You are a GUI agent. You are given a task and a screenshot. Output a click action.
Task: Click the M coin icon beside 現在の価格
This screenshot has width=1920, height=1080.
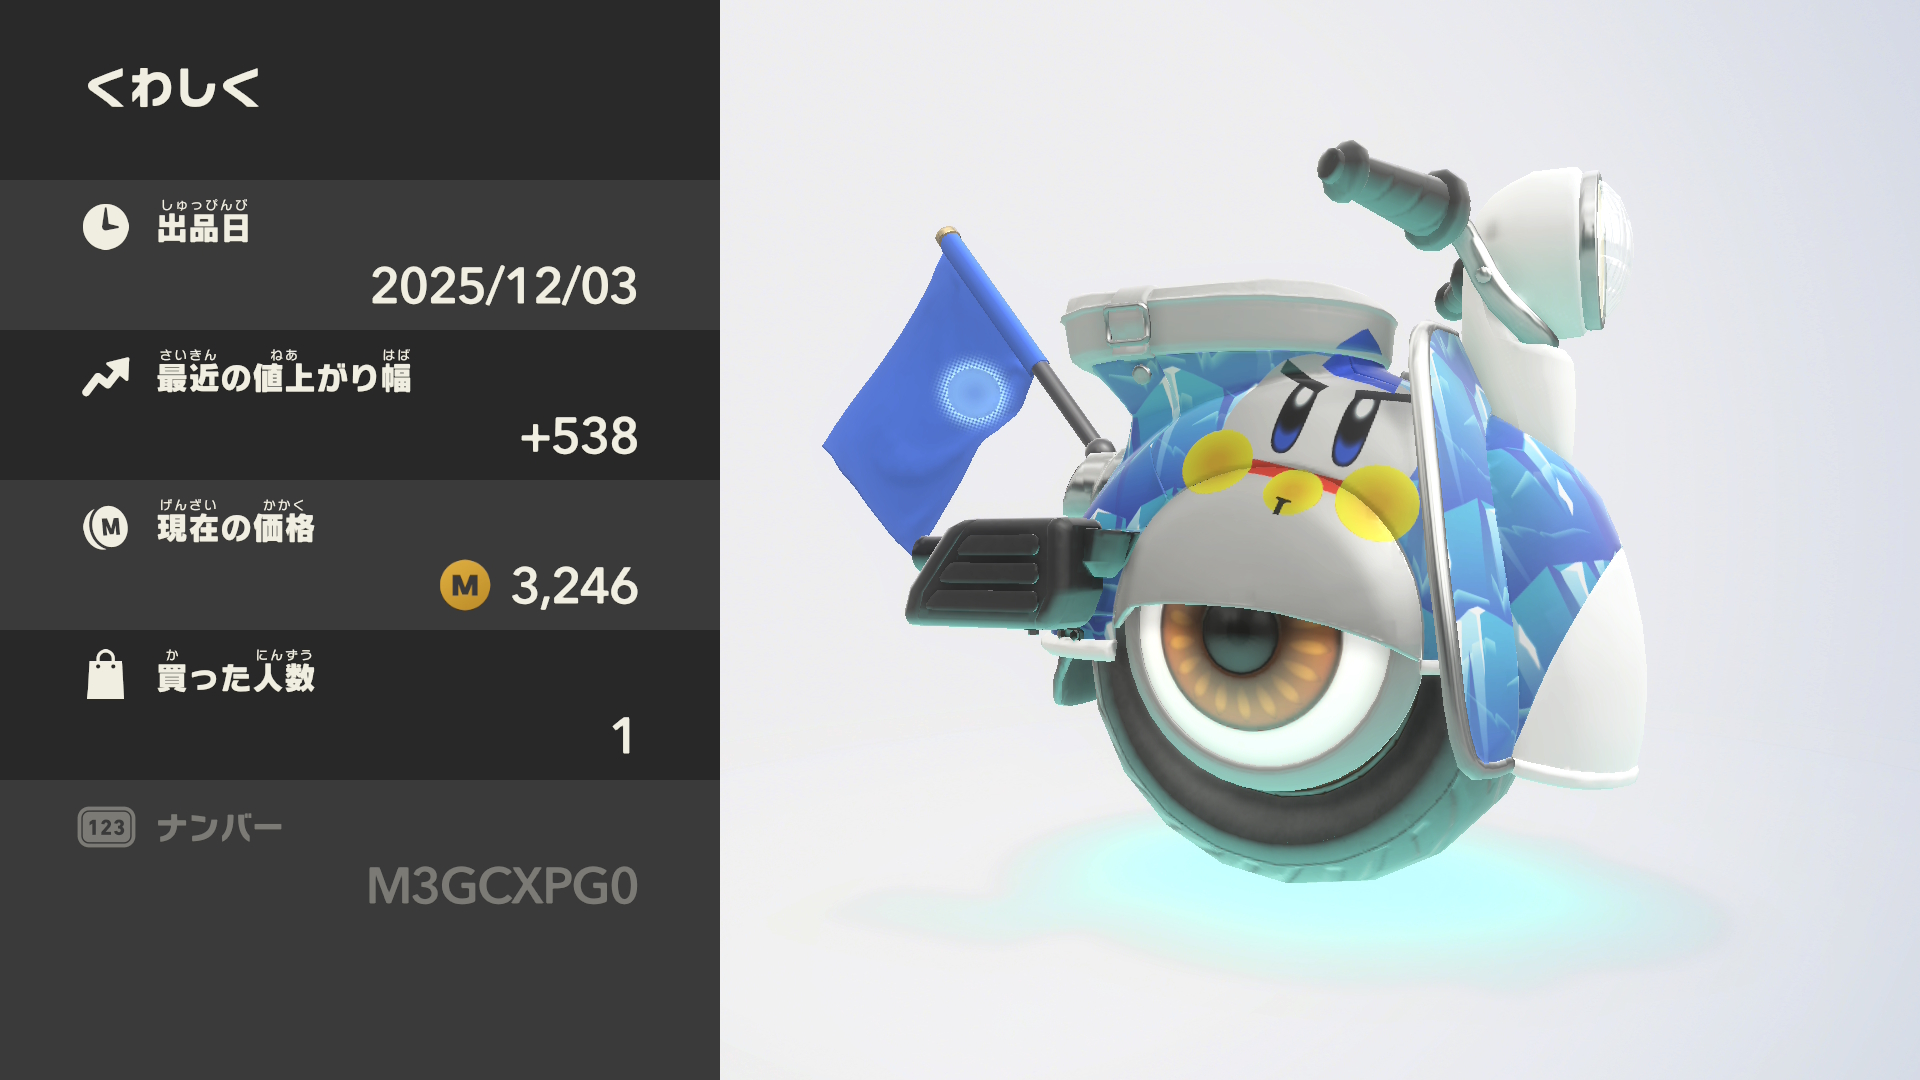coord(106,527)
